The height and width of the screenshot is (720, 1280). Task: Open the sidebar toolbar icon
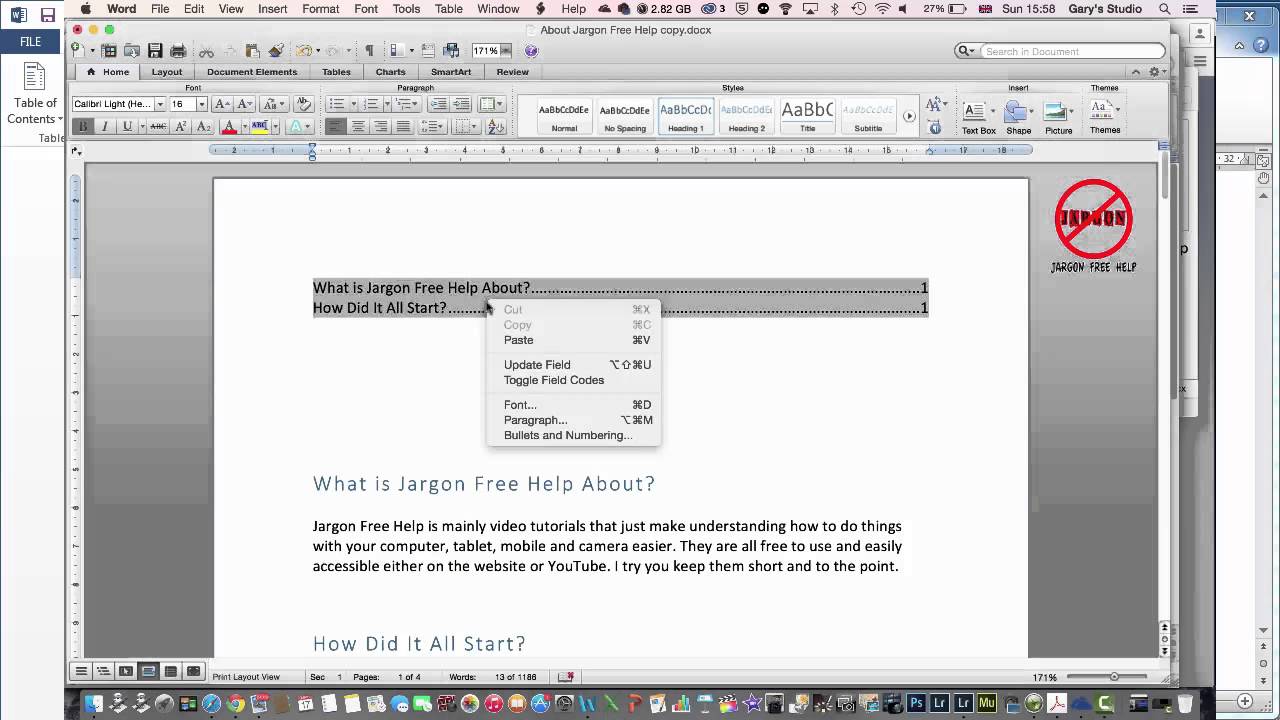[398, 51]
